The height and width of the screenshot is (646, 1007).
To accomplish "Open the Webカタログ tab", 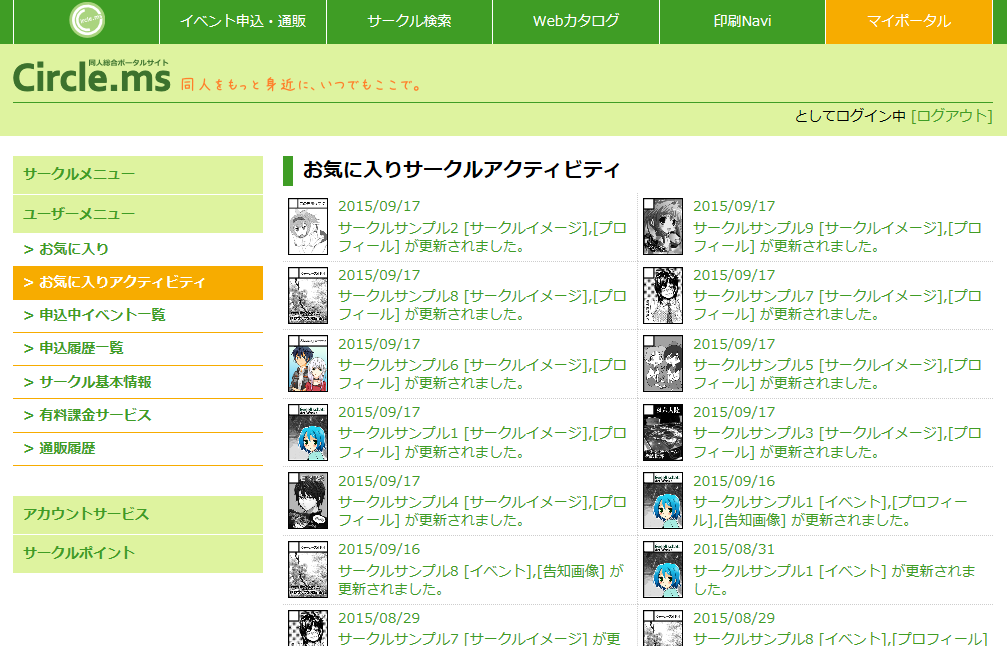I will pyautogui.click(x=575, y=21).
